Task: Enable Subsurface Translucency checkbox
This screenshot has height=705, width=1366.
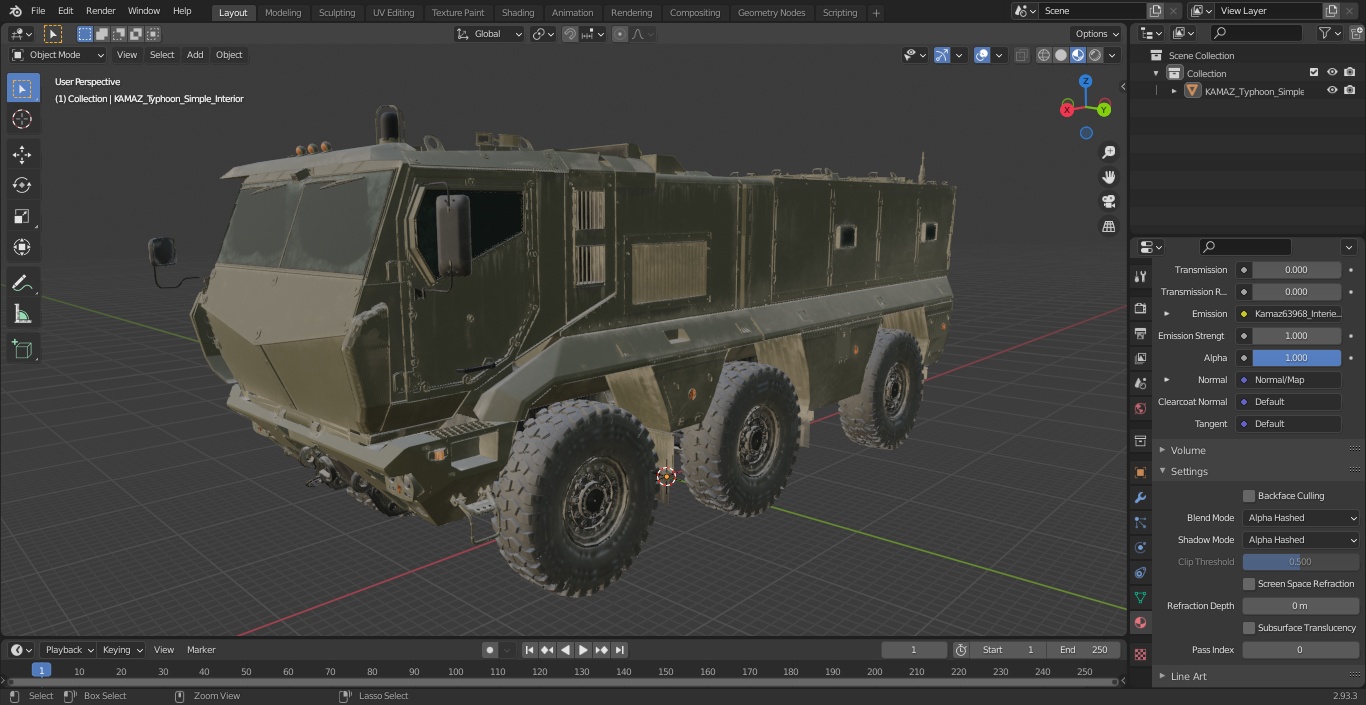Action: click(1249, 628)
